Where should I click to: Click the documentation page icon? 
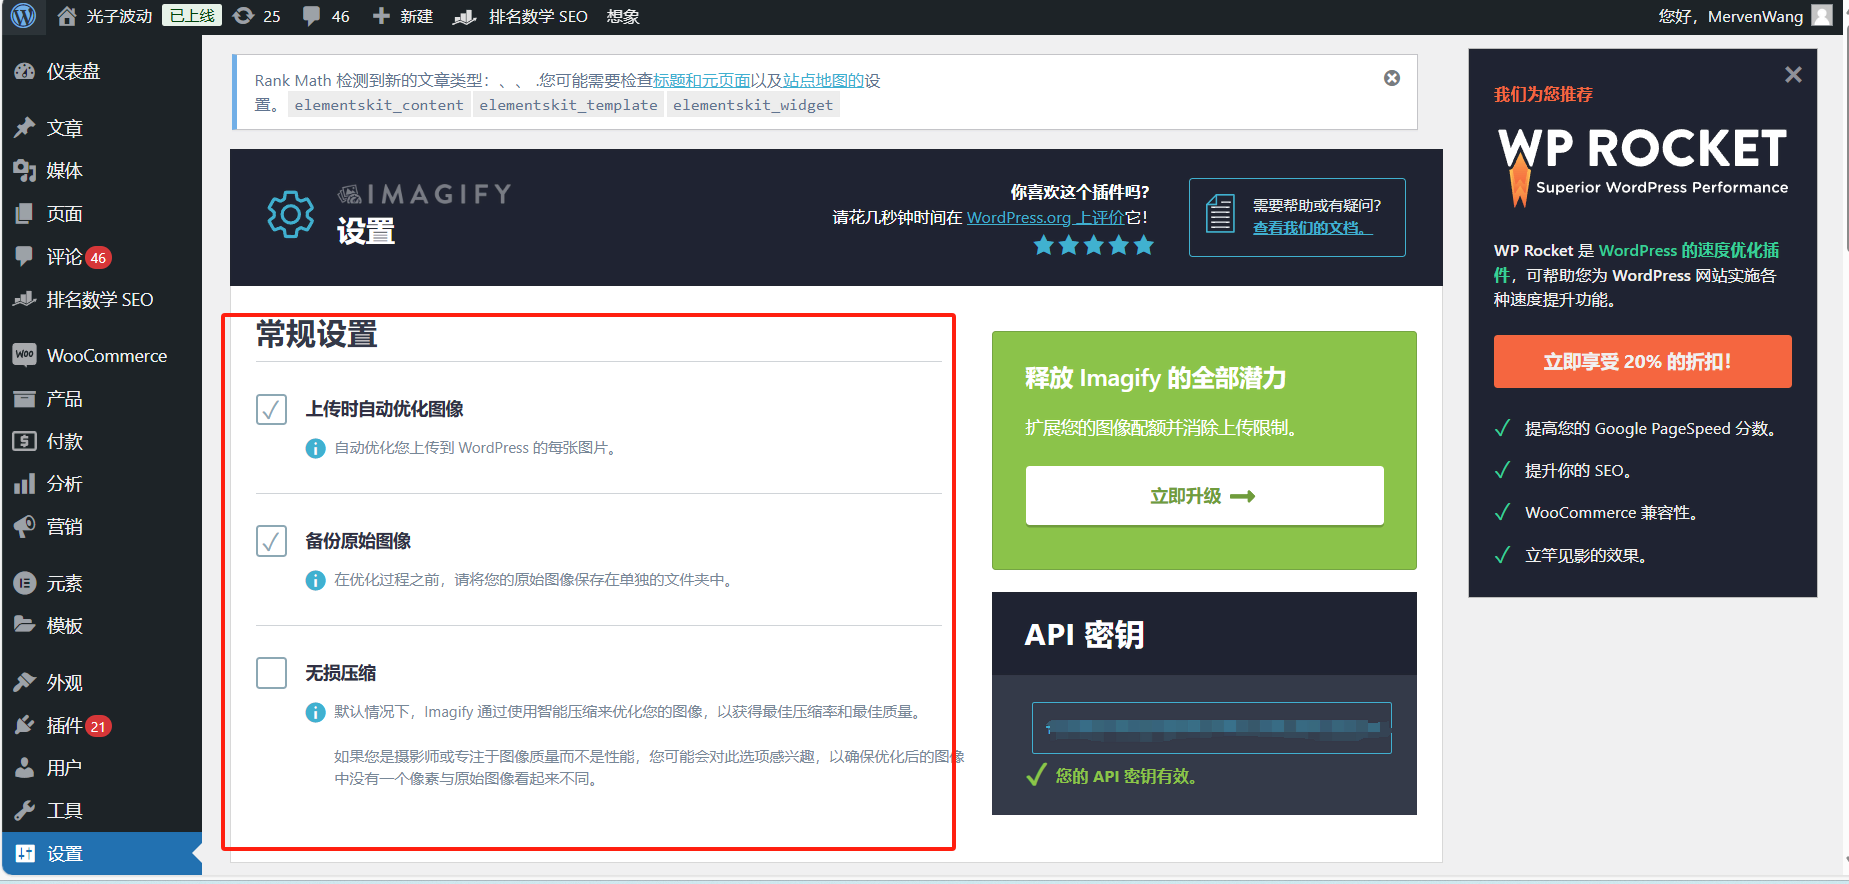pos(1220,214)
